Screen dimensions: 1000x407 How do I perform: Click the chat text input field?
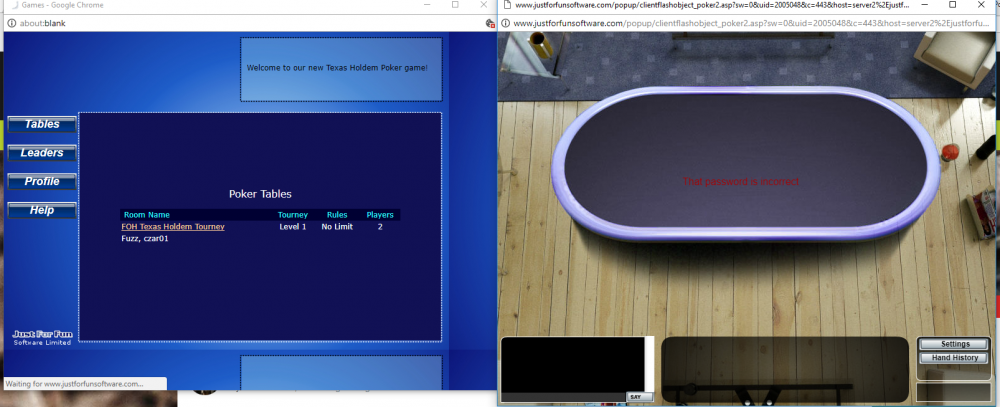(563, 397)
